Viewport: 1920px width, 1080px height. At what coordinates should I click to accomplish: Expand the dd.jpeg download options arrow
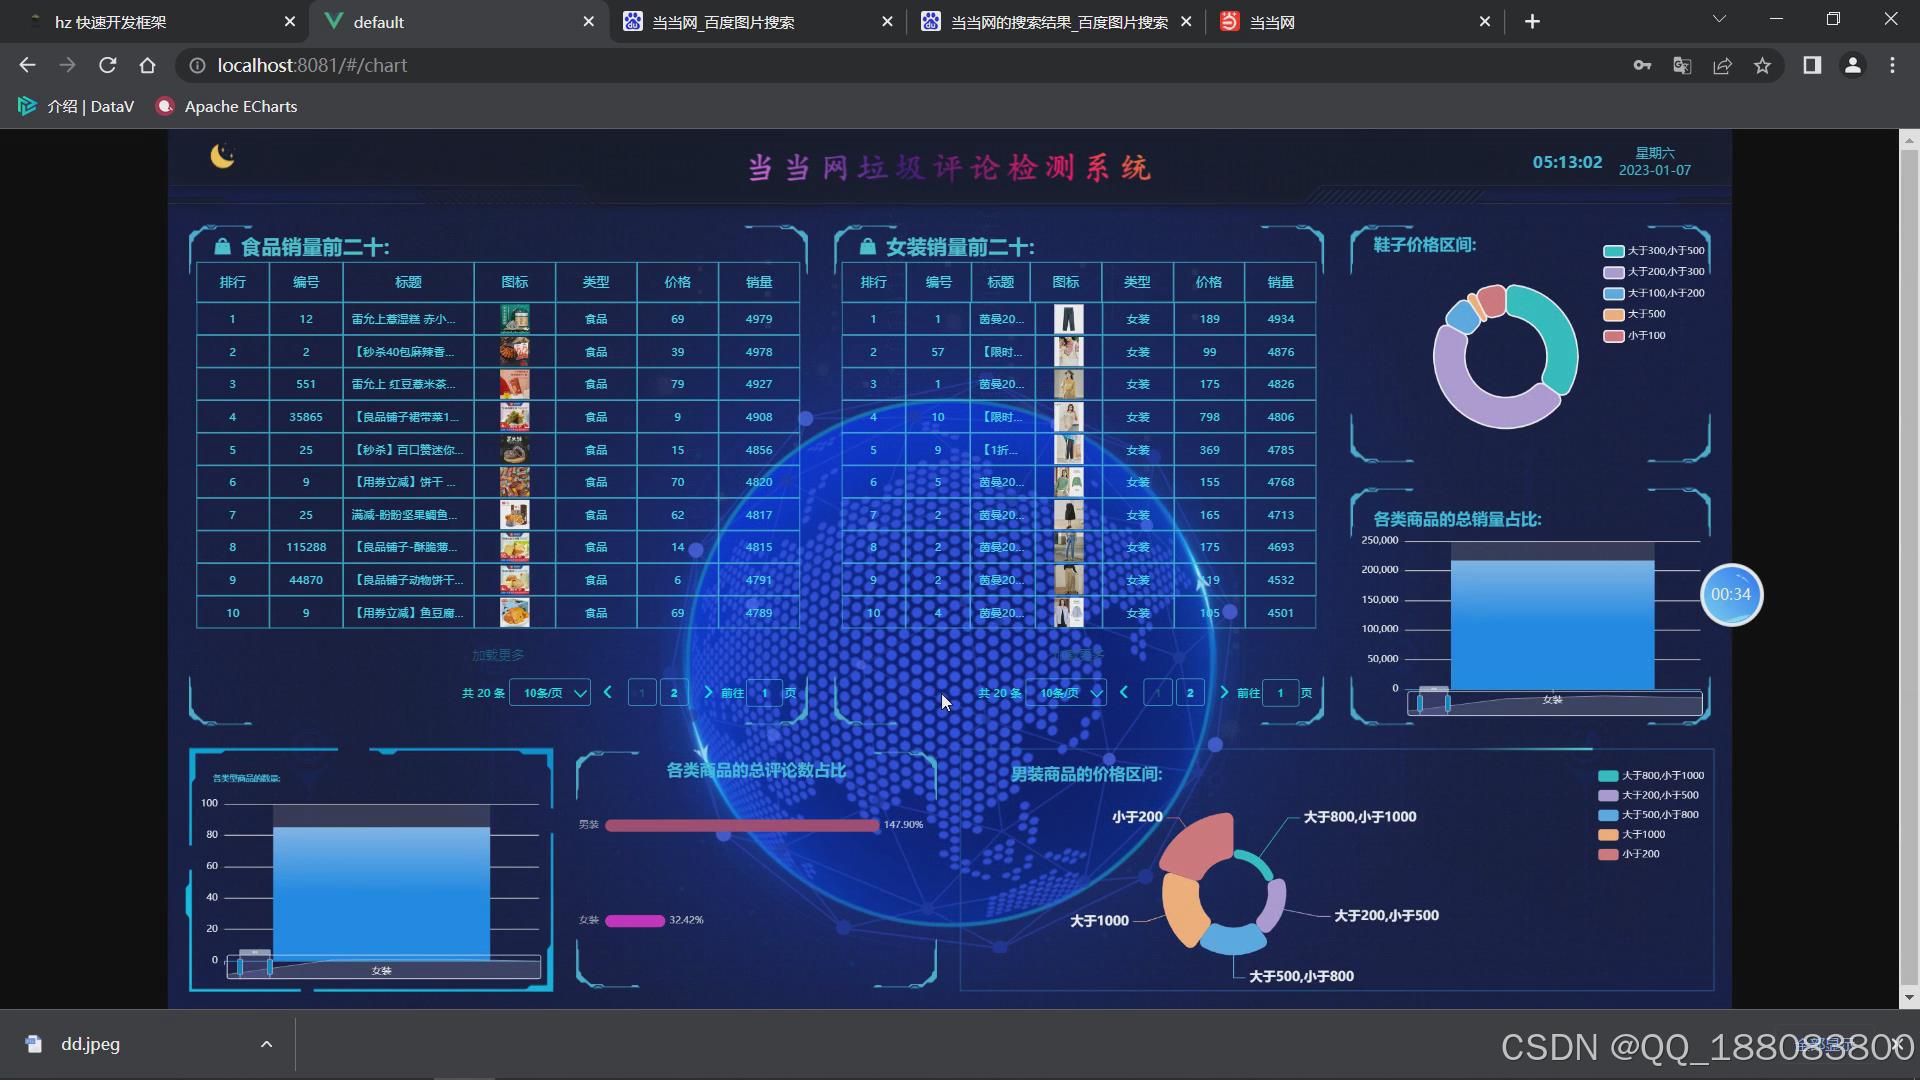(266, 1044)
